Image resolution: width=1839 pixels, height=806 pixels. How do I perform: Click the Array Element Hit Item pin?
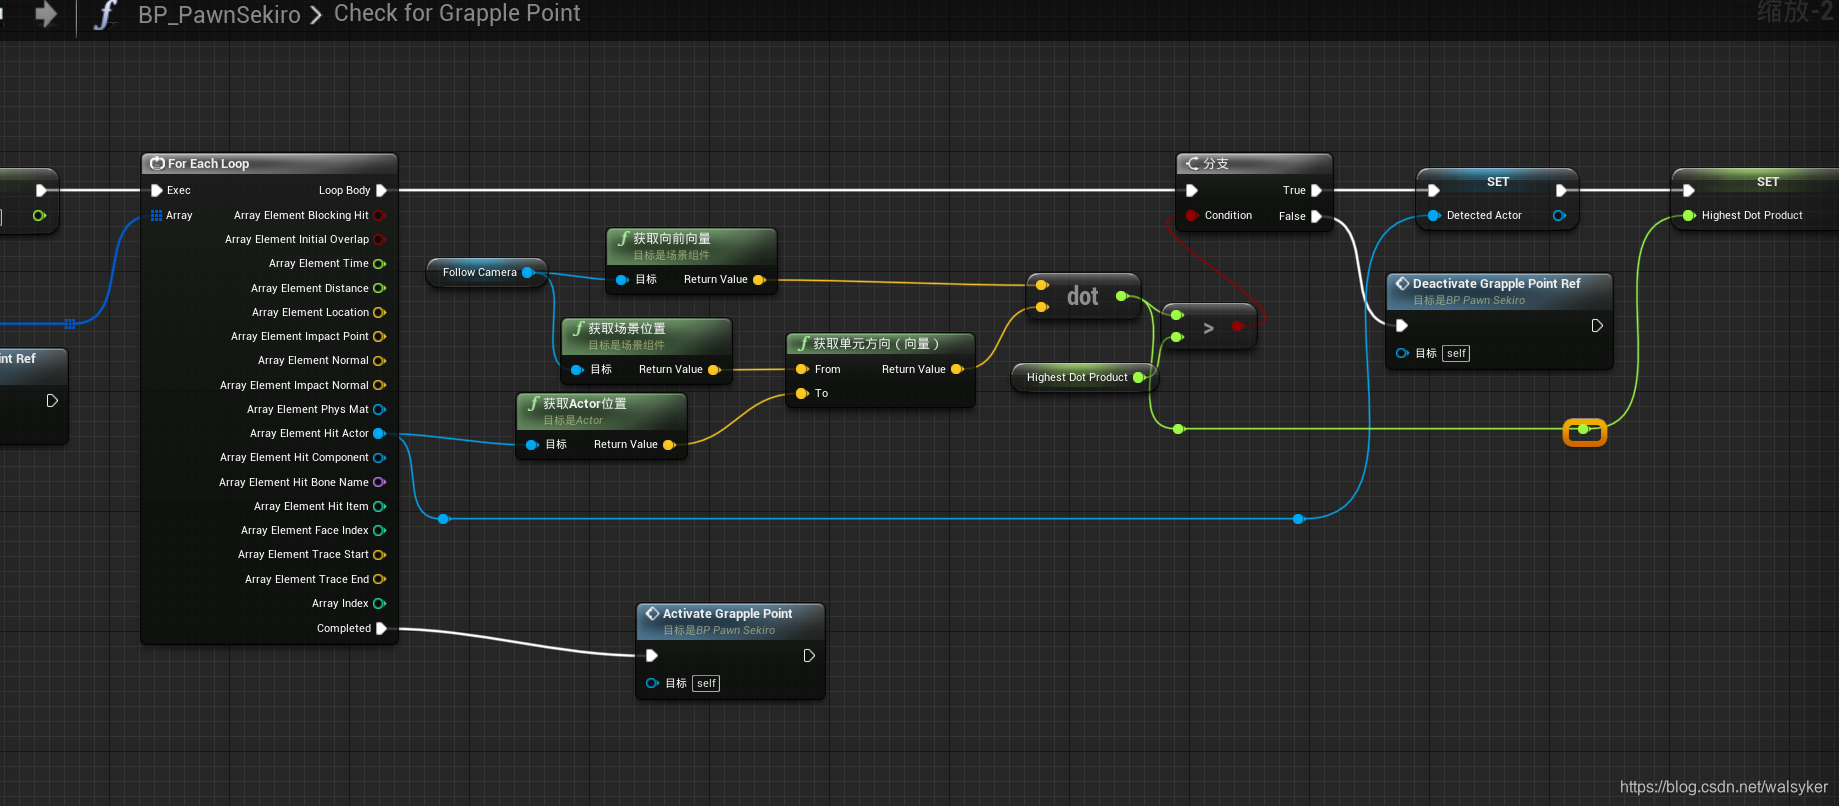coord(380,506)
